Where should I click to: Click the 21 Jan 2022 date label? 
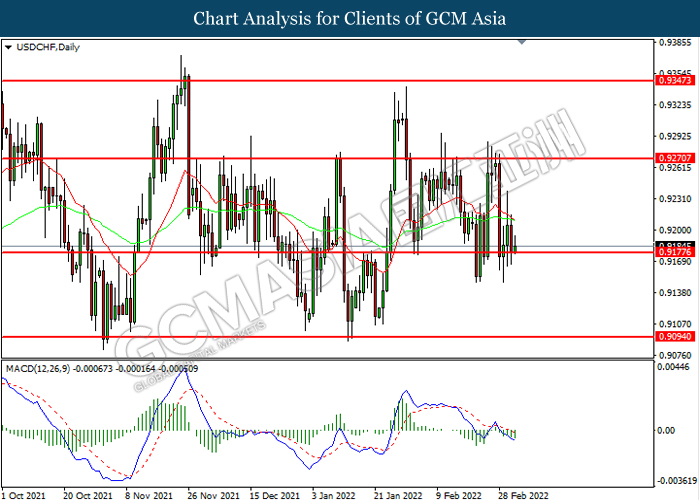click(x=398, y=495)
